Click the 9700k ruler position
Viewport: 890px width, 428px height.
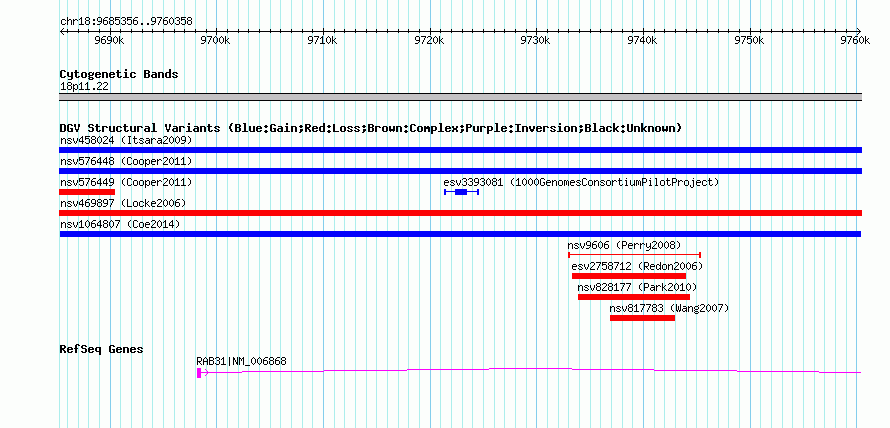pos(216,40)
